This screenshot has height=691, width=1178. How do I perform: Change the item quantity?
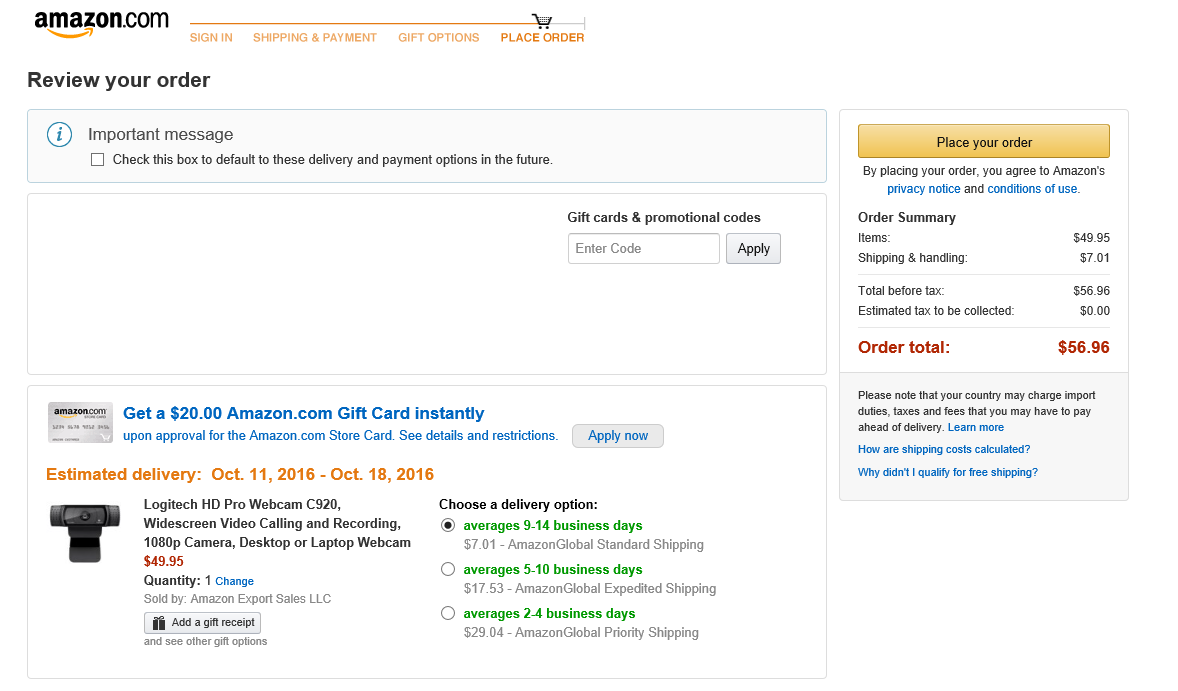click(x=234, y=581)
